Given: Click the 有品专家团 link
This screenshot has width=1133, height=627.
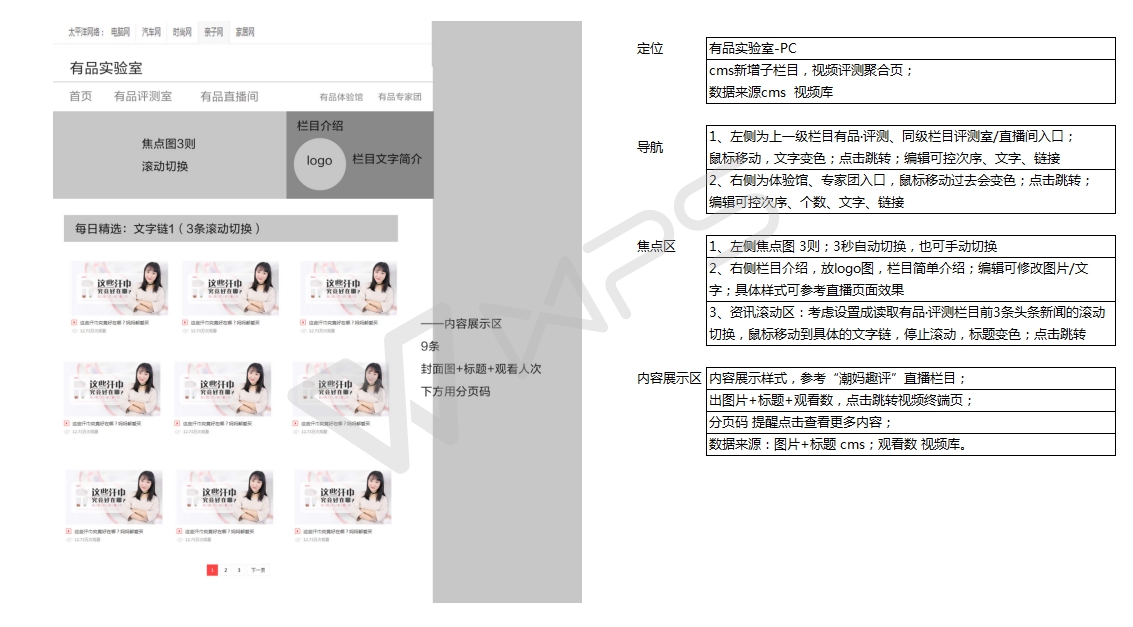Looking at the screenshot, I should pyautogui.click(x=399, y=98).
